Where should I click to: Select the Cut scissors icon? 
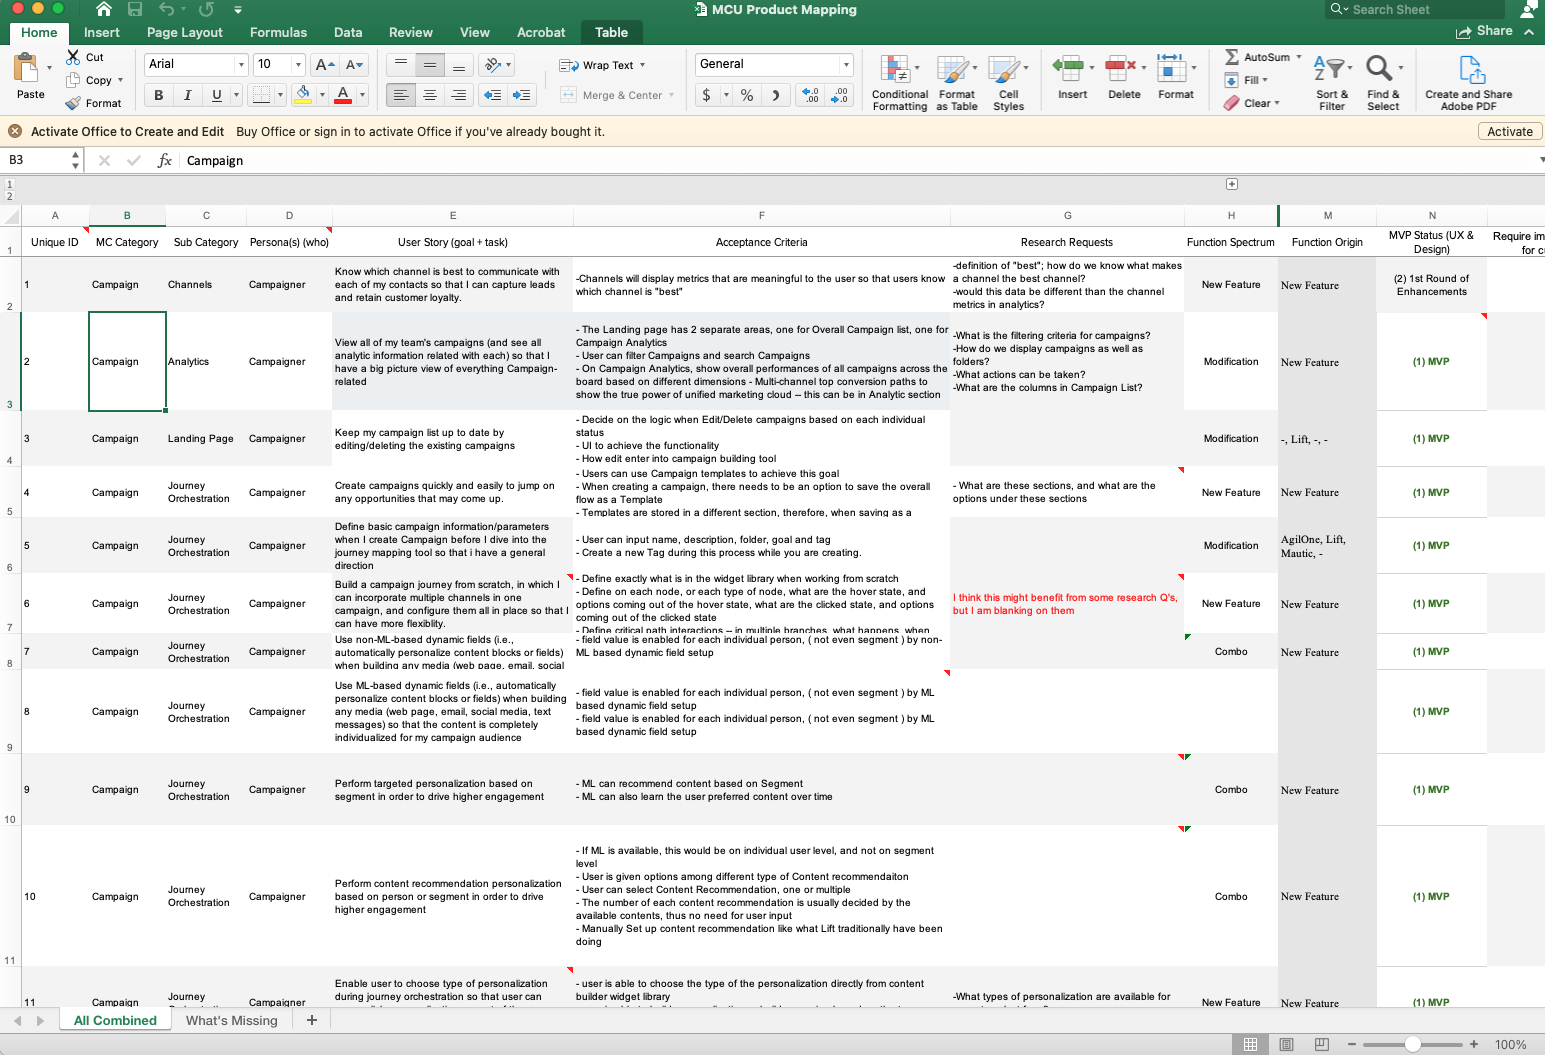pyautogui.click(x=73, y=57)
